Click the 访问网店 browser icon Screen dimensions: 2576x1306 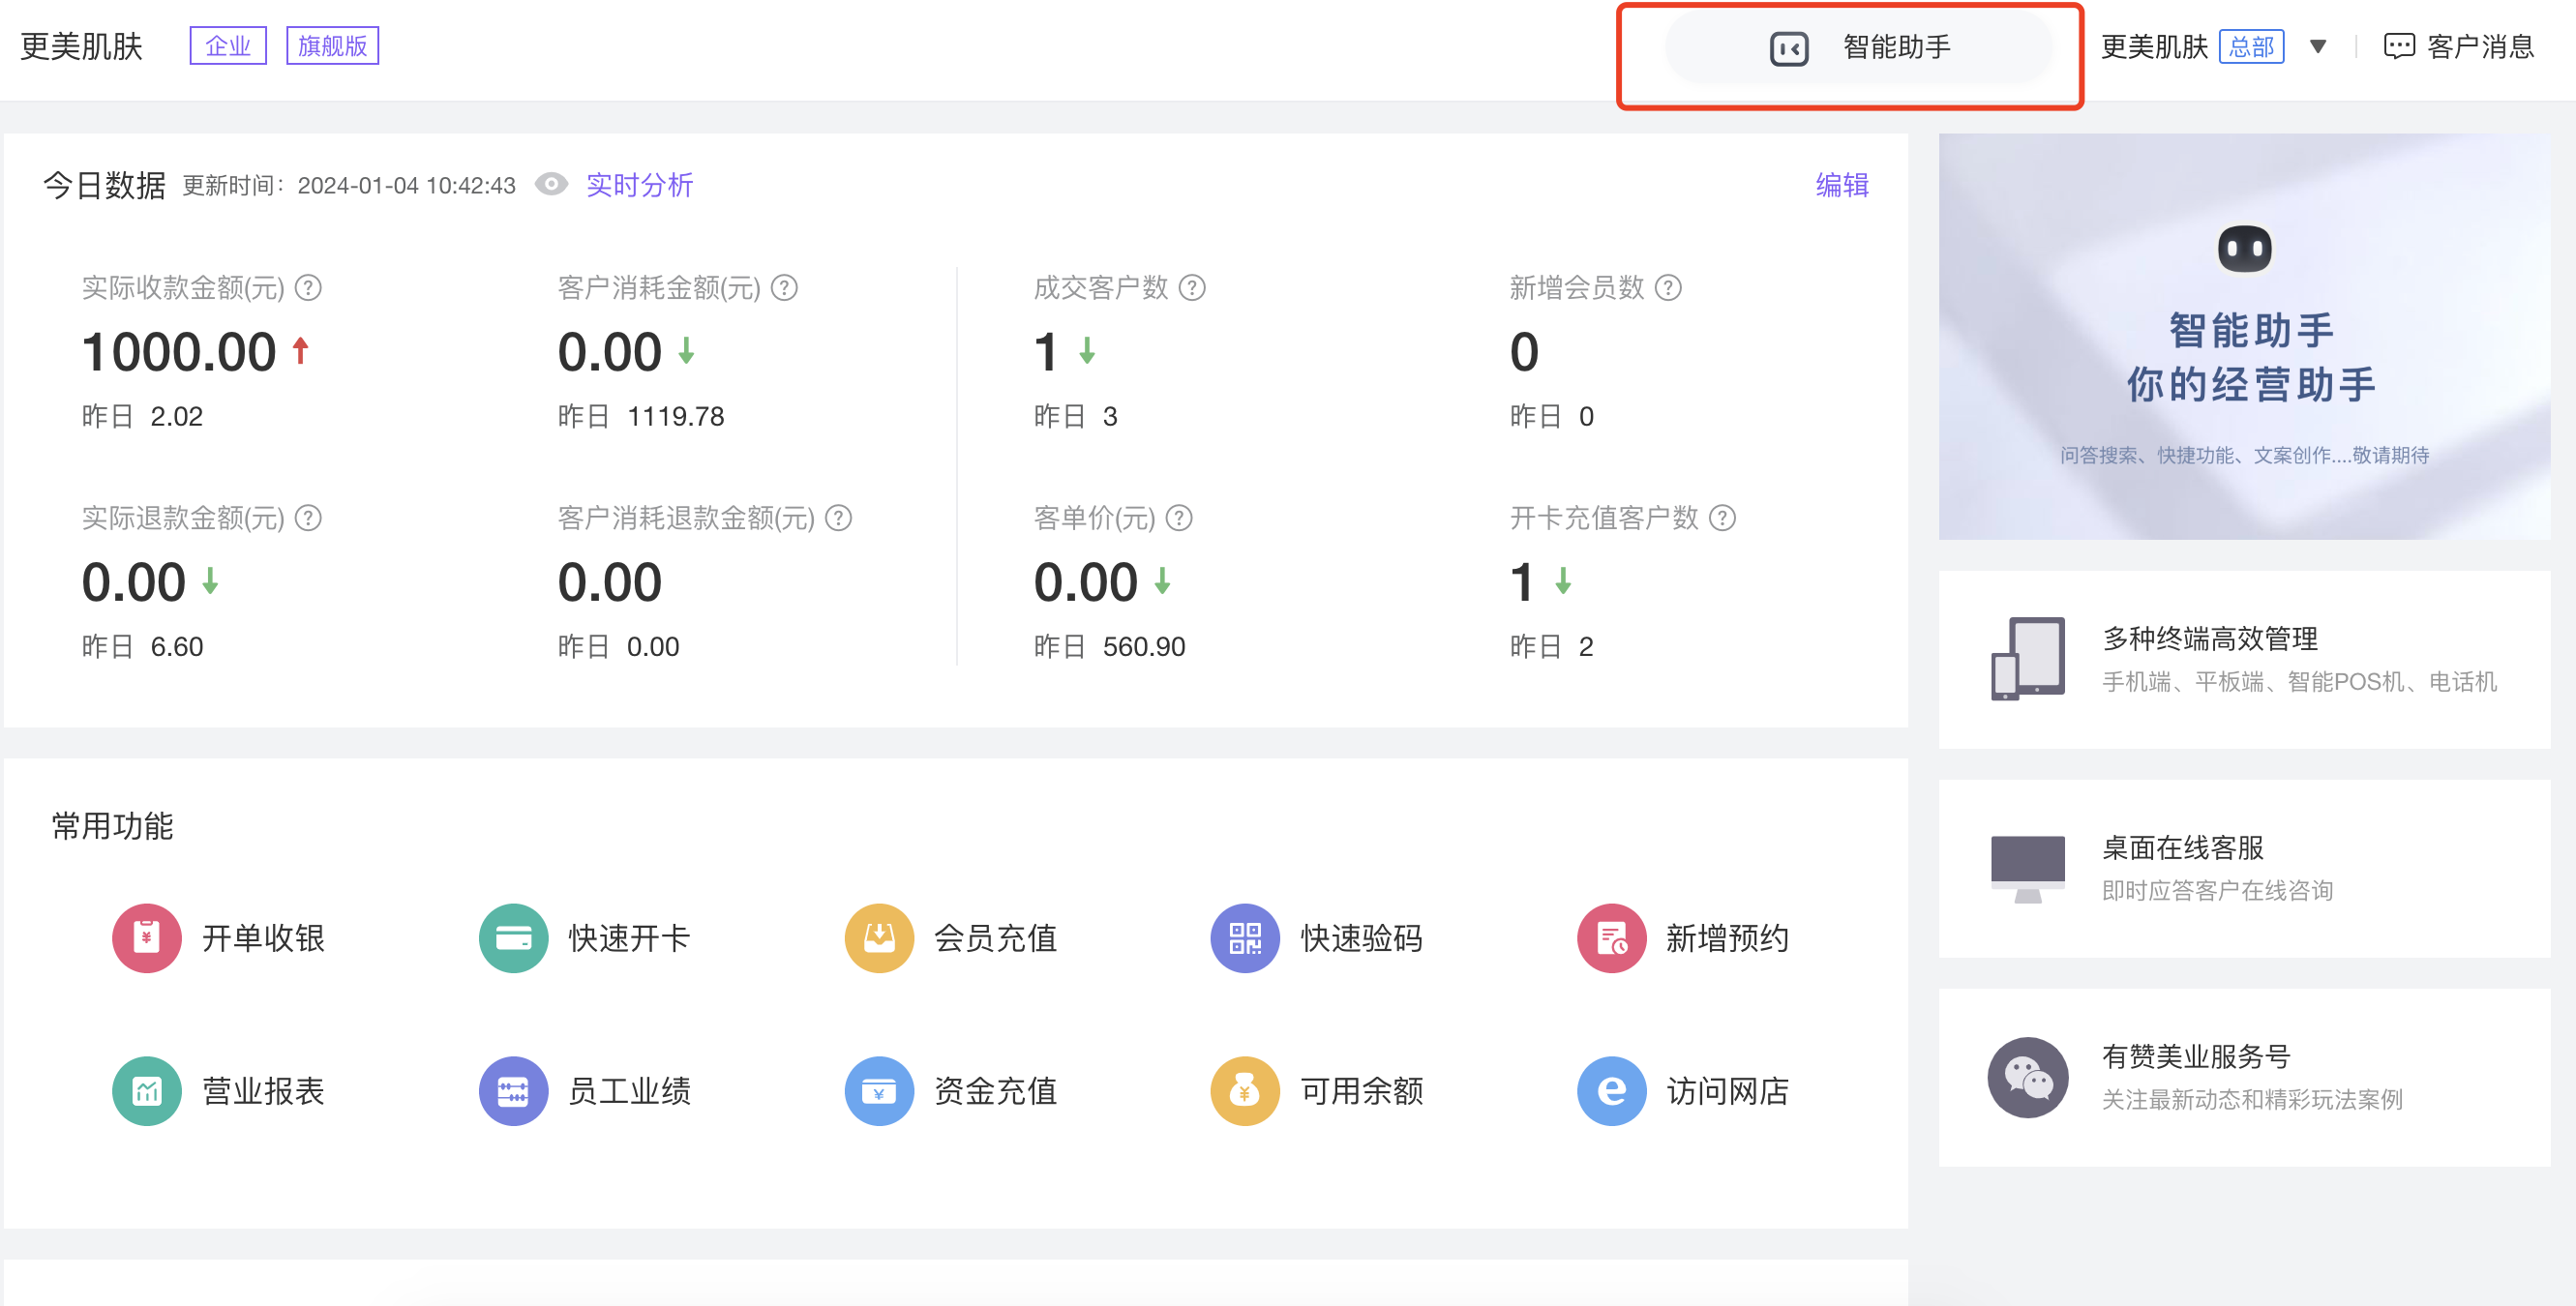(x=1611, y=1090)
